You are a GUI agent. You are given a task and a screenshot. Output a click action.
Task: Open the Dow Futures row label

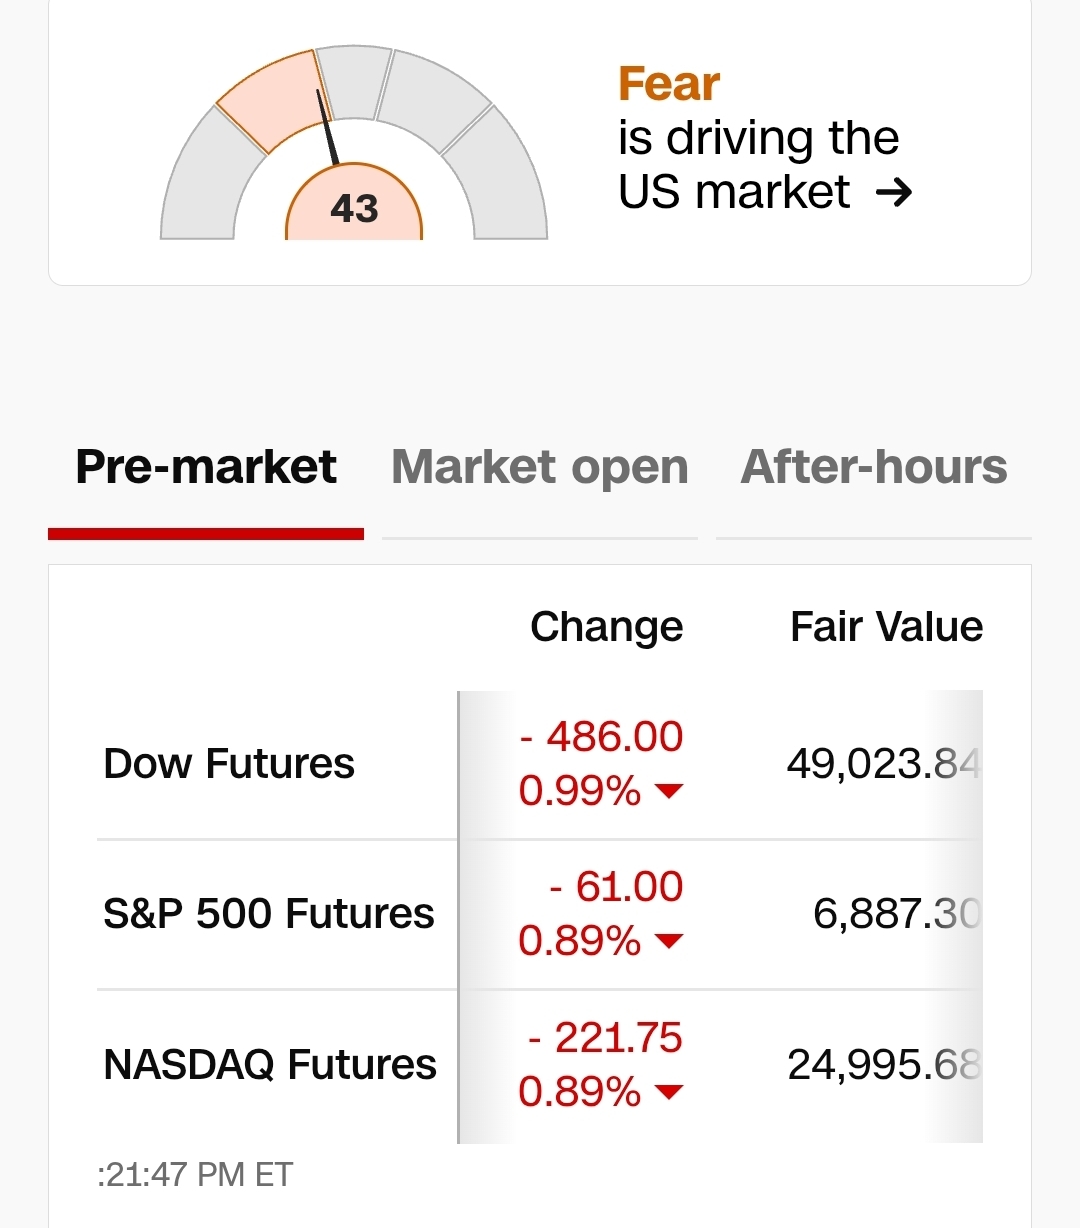(x=229, y=764)
